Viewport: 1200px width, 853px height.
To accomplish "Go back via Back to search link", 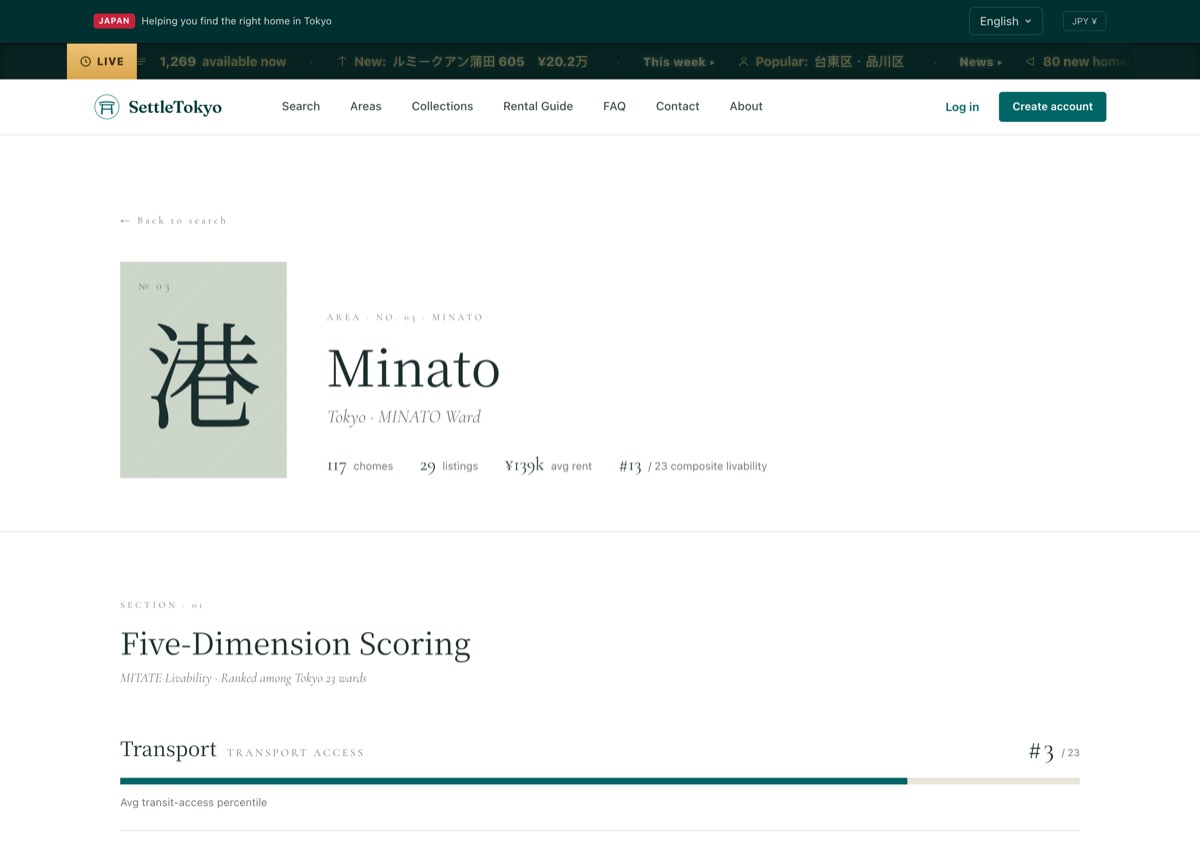I will [173, 220].
